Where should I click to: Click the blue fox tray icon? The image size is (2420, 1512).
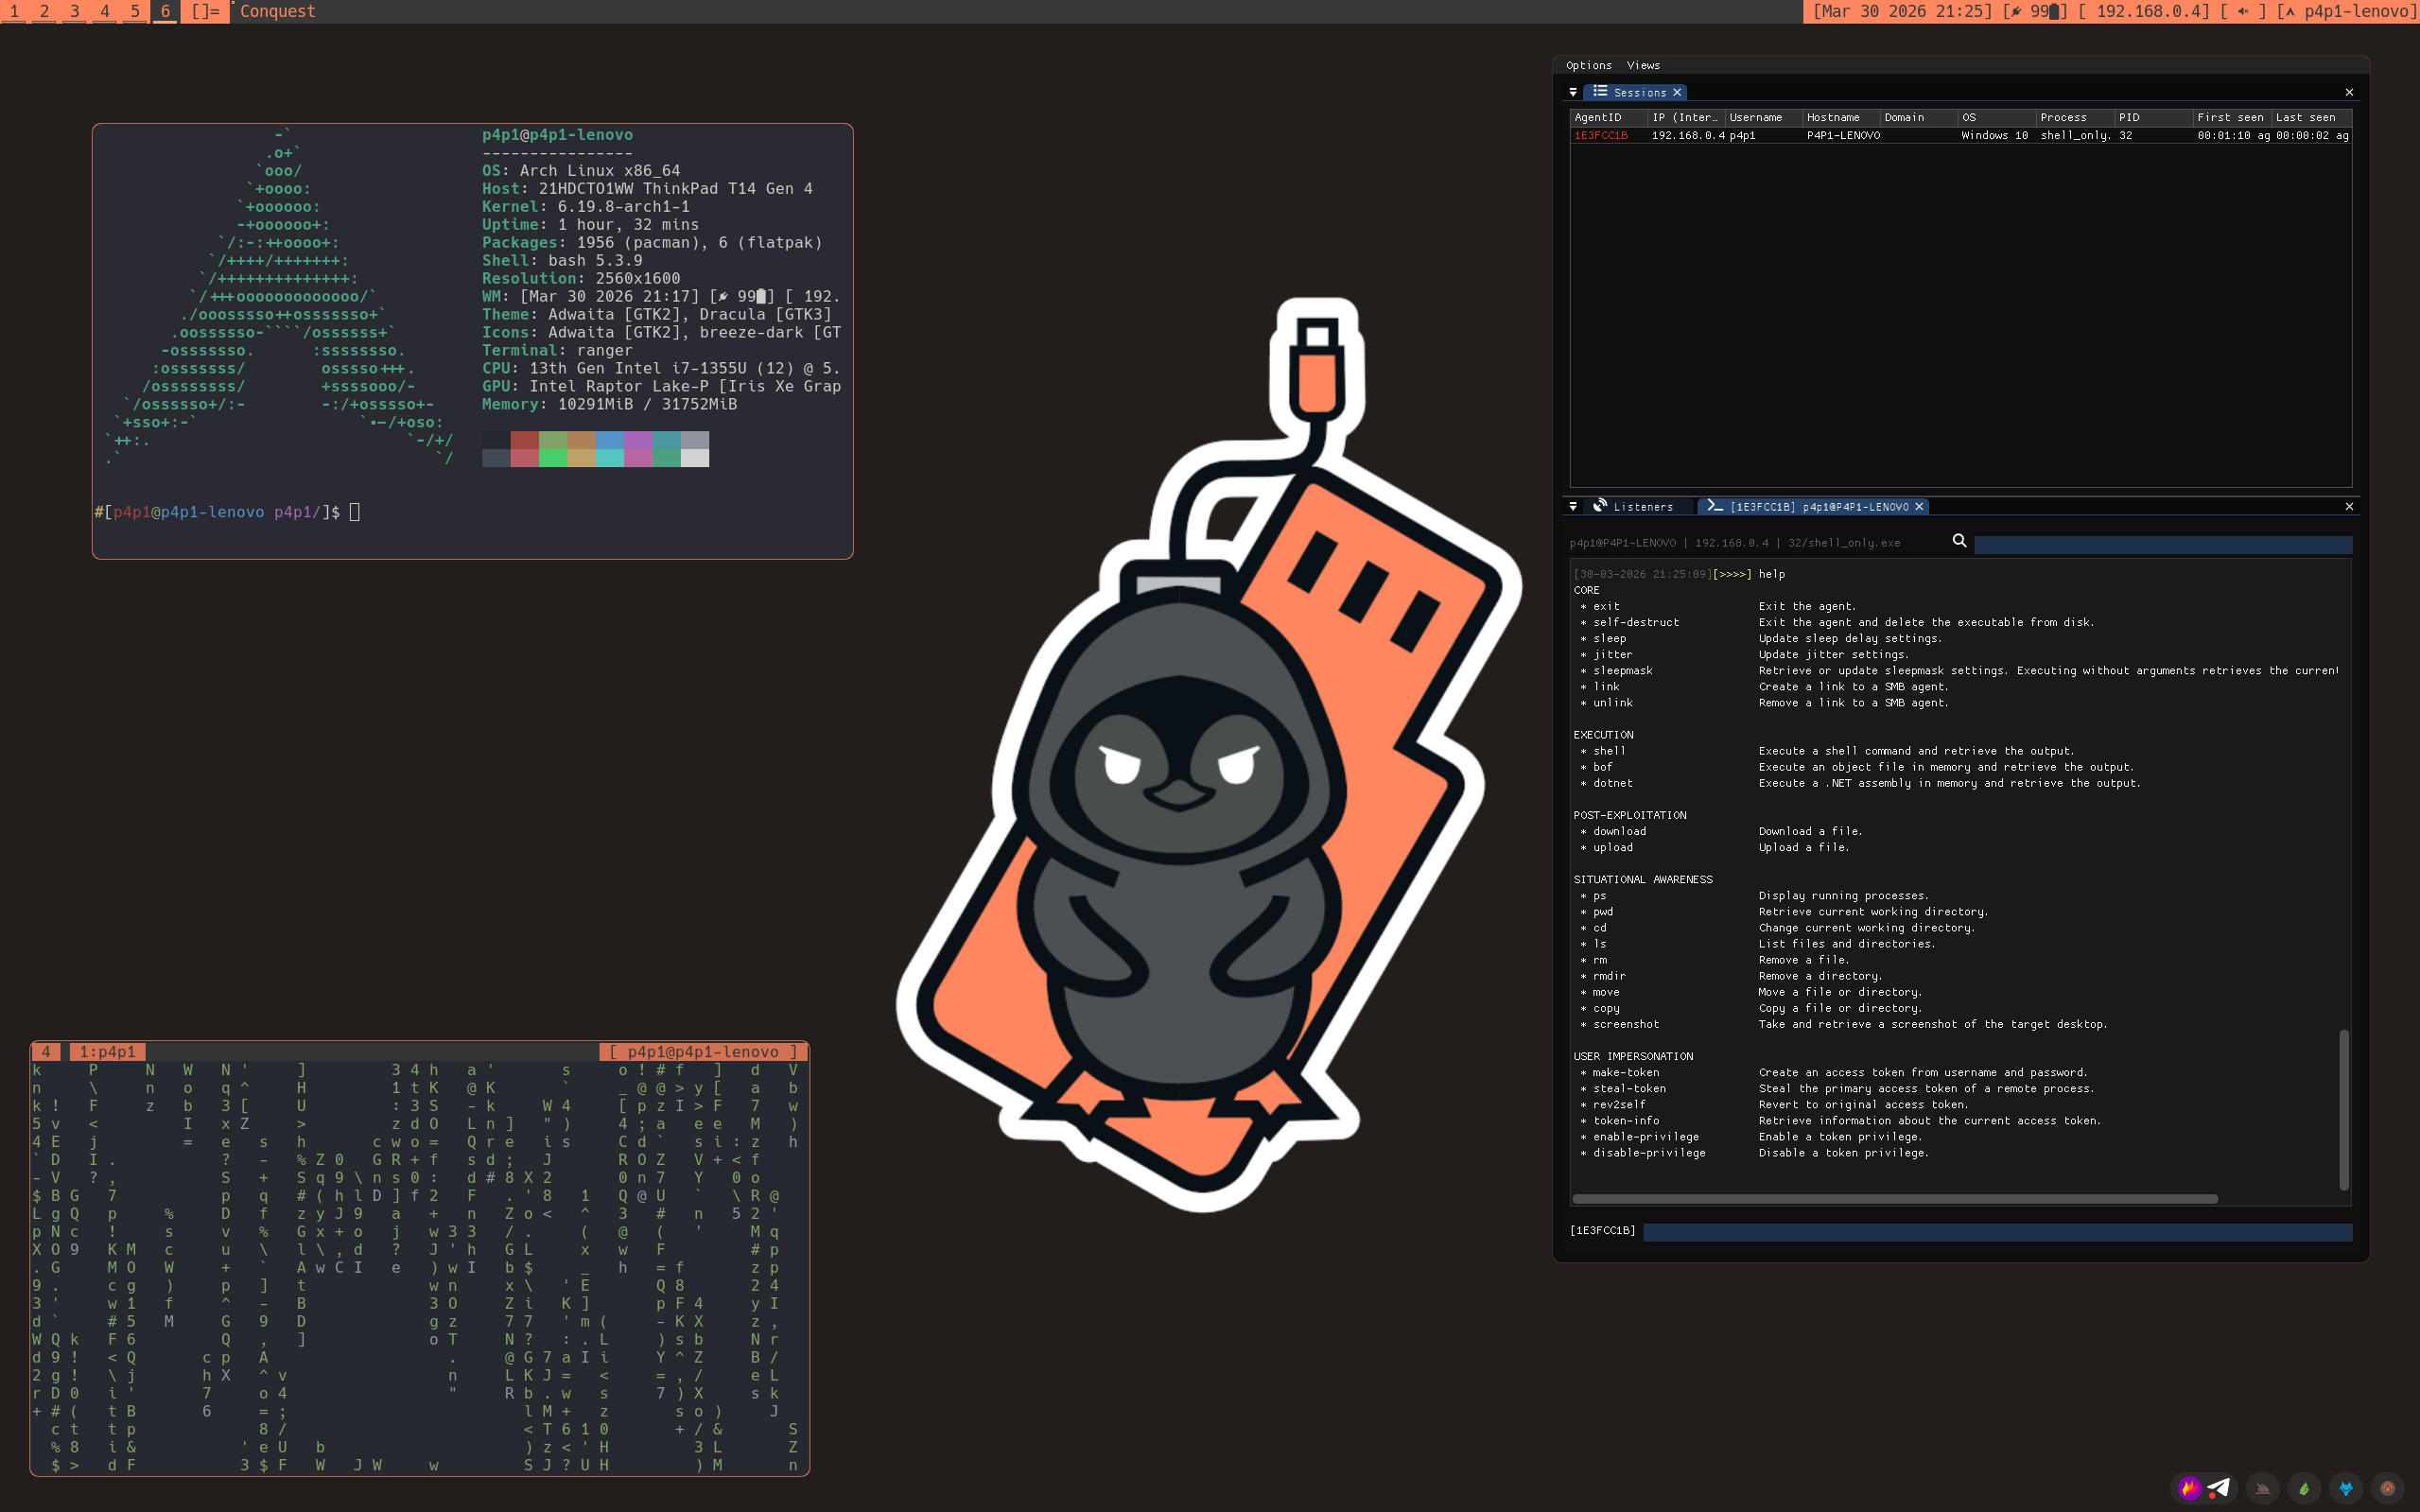coord(2346,1488)
